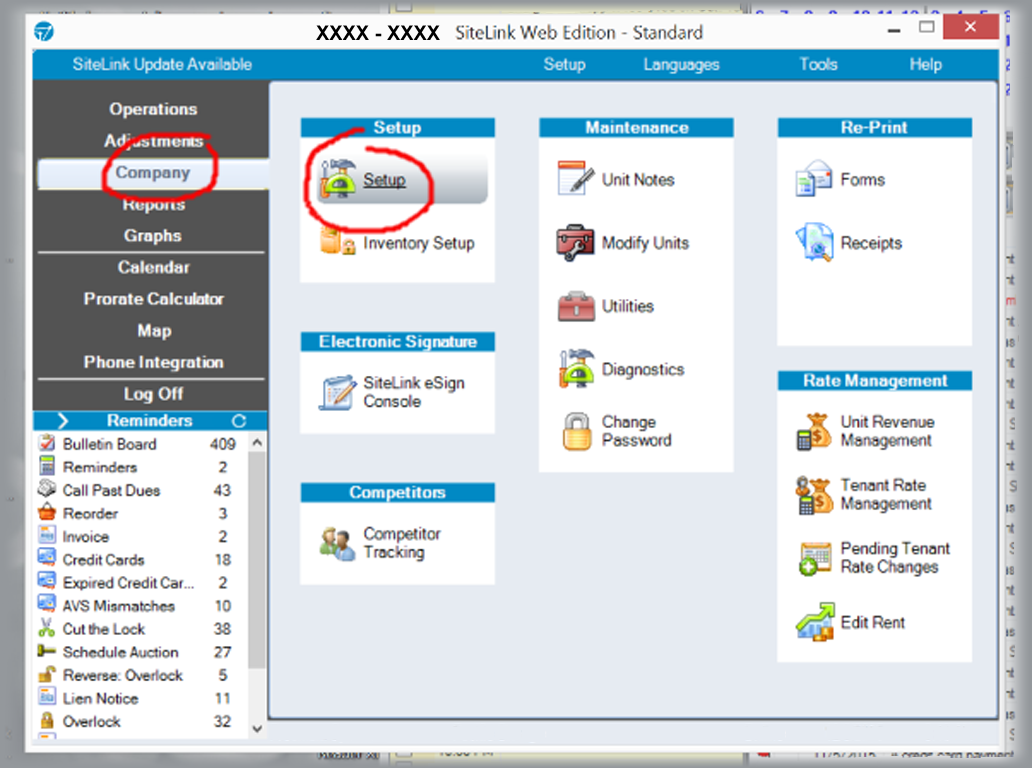Select Reports in the left sidebar

[153, 205]
